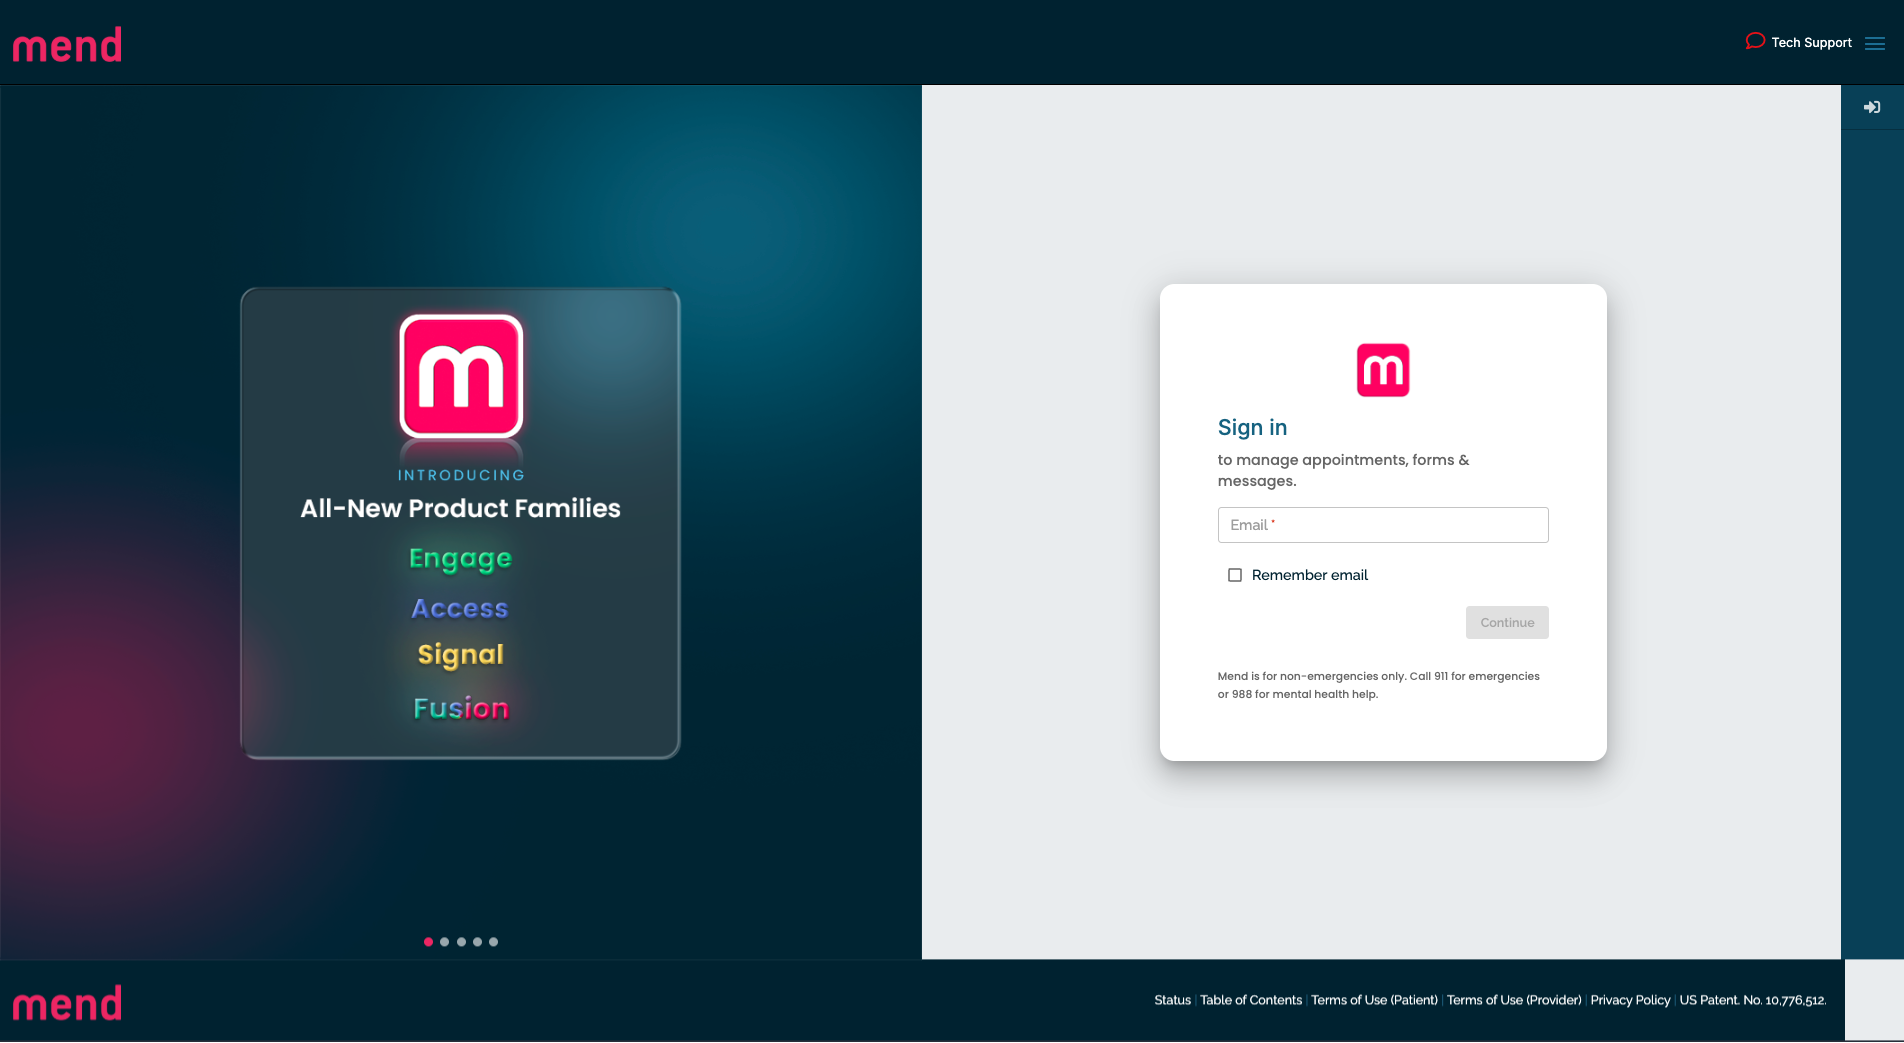Click the mend logo in the footer
This screenshot has height=1043, width=1904.
pos(67,1003)
